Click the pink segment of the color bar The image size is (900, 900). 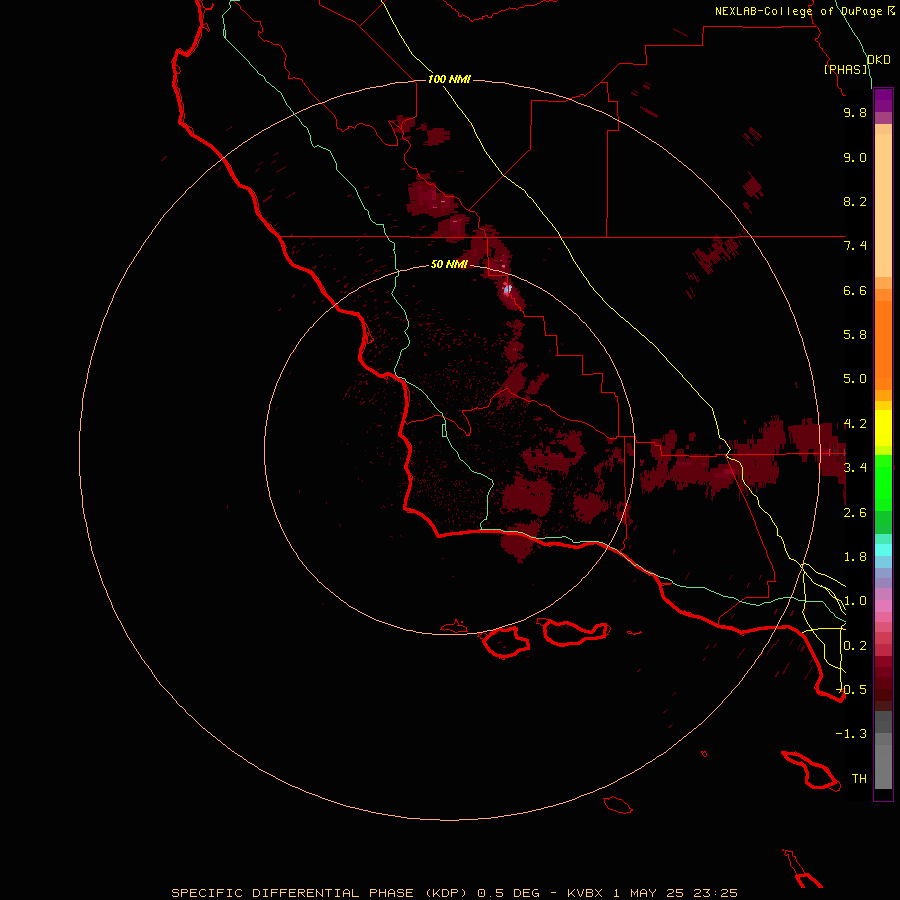coord(883,606)
